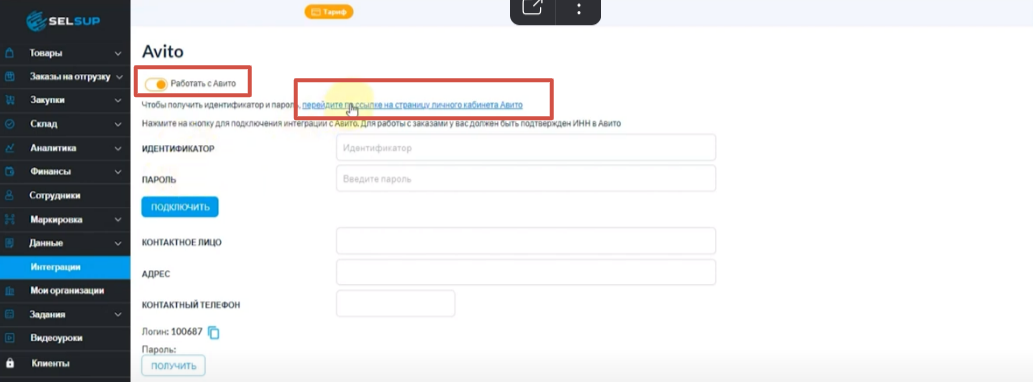Click the Задания icon

[9, 314]
